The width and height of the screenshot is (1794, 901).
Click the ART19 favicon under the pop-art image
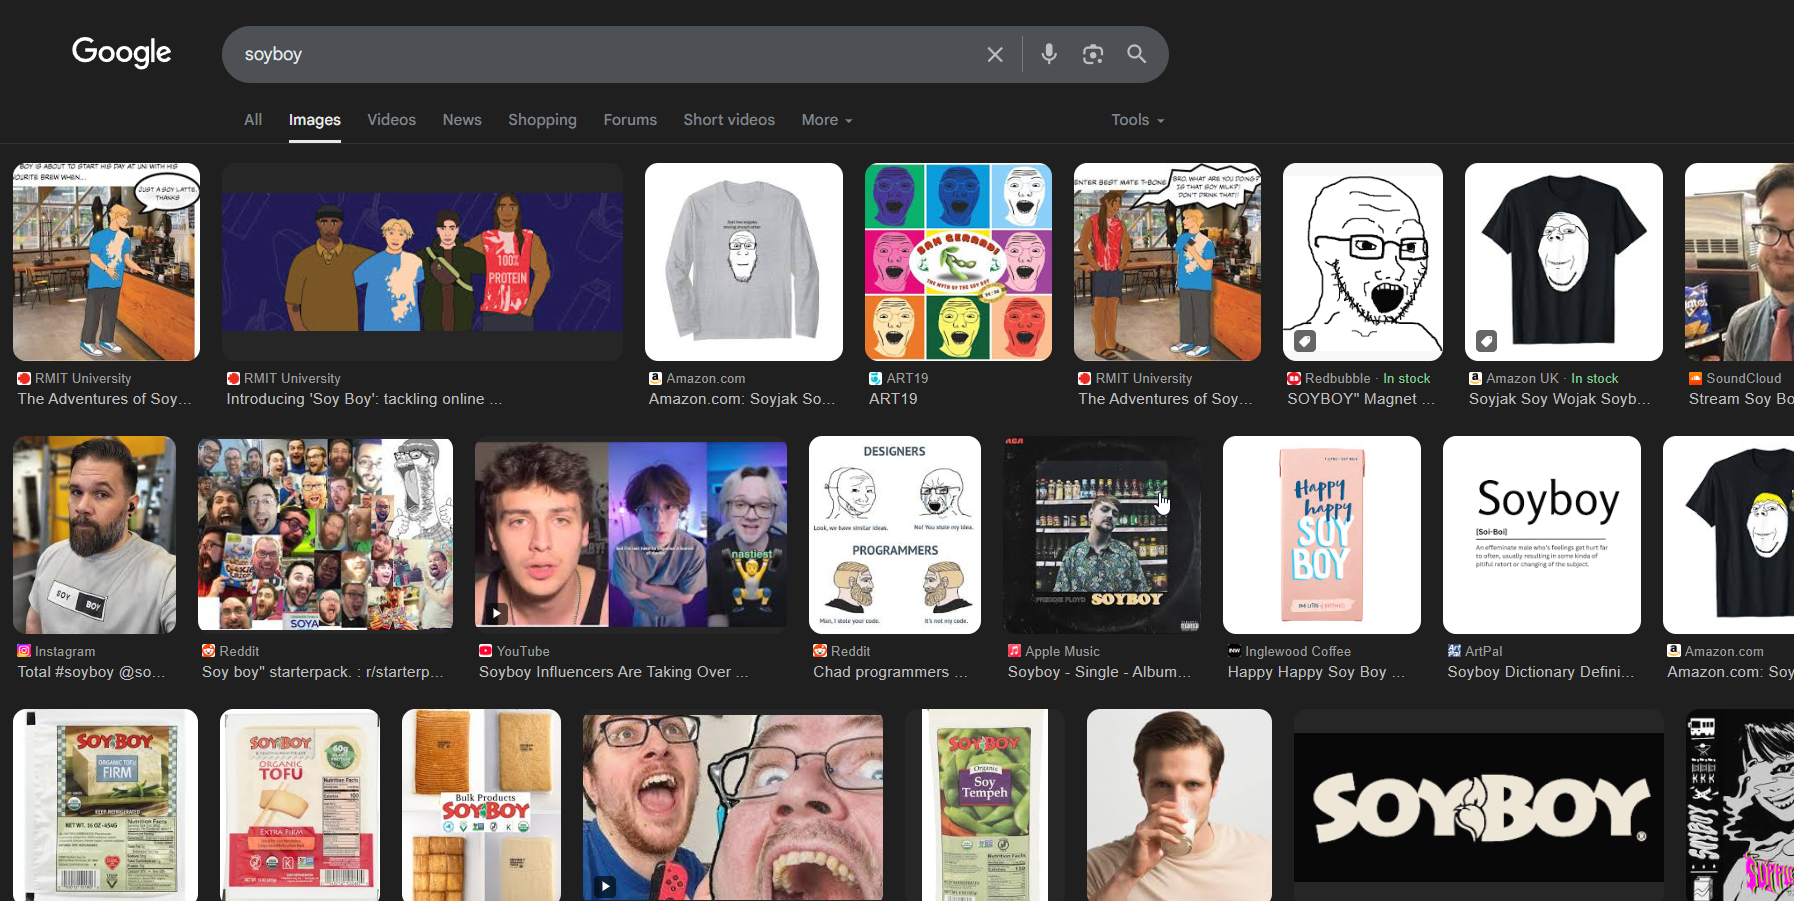tap(876, 378)
